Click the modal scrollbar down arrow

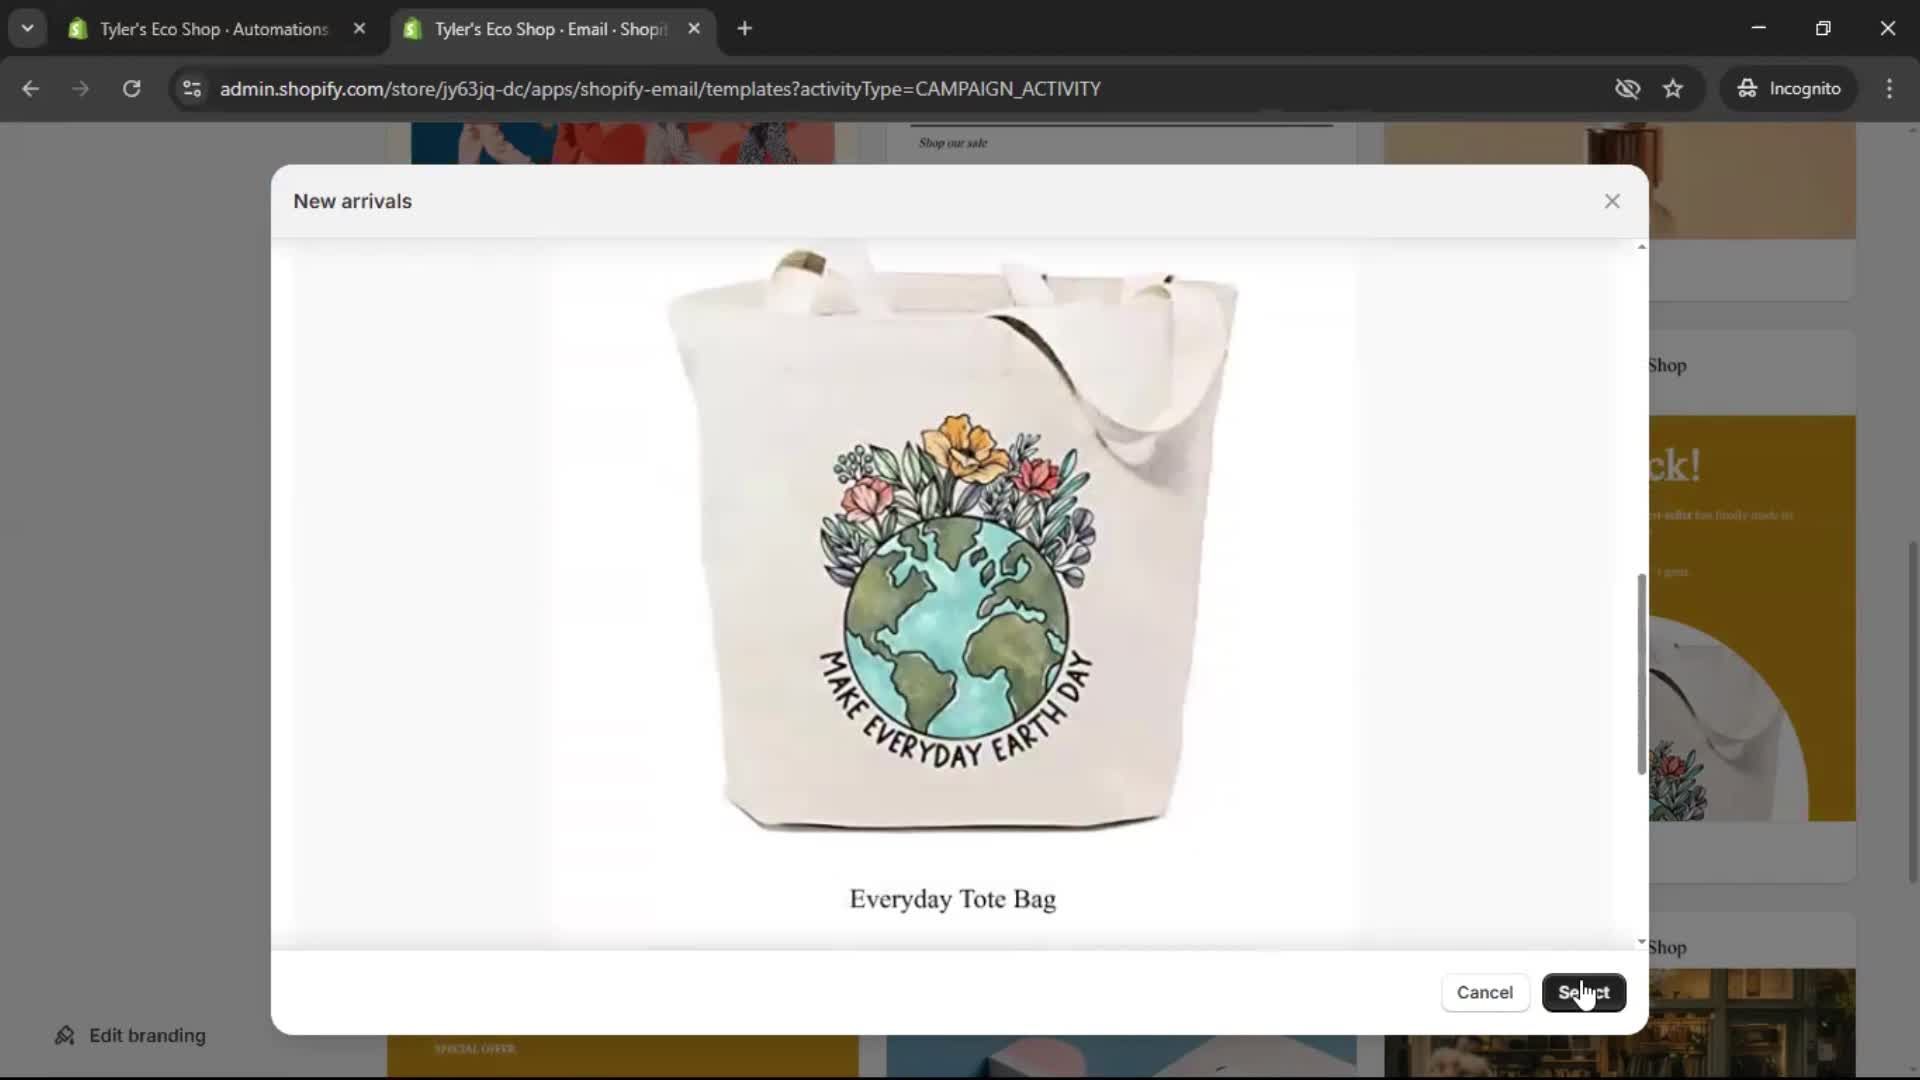pos(1640,941)
